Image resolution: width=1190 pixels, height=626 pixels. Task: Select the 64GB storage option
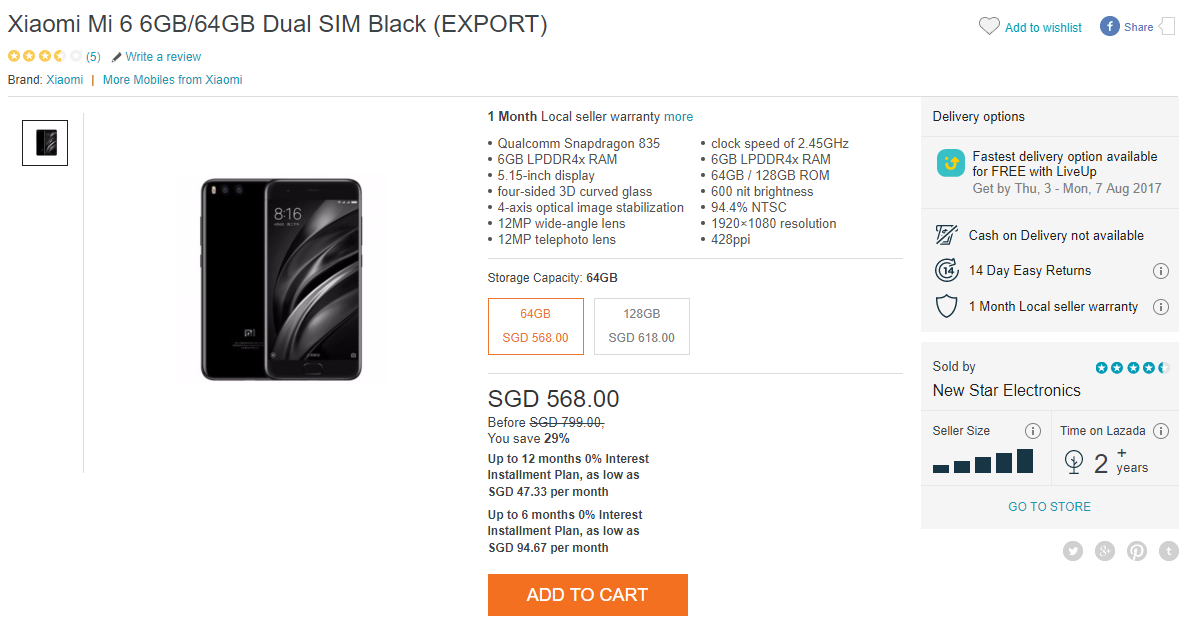(x=535, y=326)
